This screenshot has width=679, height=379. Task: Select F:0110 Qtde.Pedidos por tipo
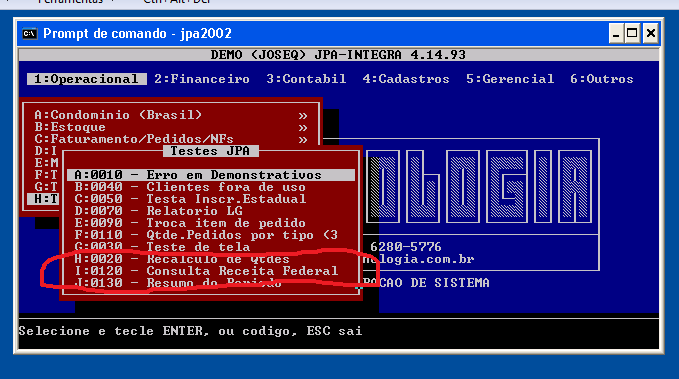(x=206, y=235)
